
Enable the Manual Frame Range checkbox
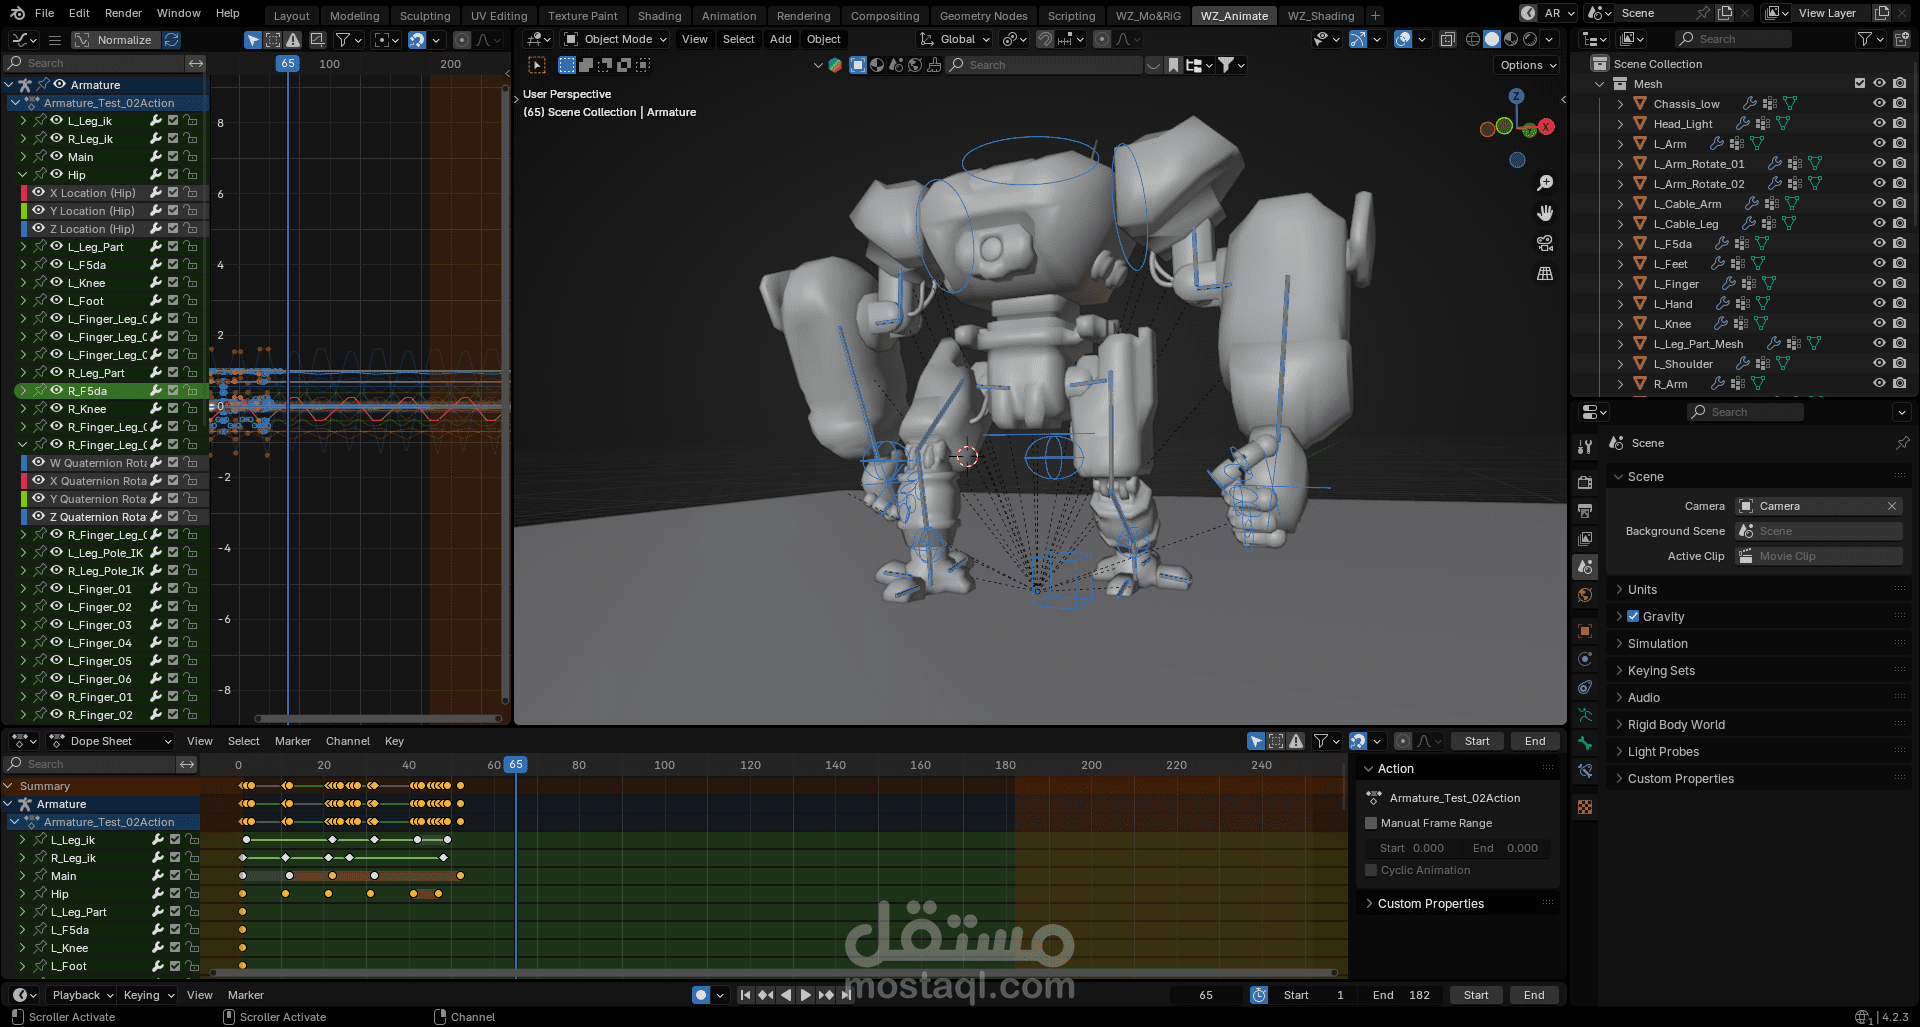1371,823
